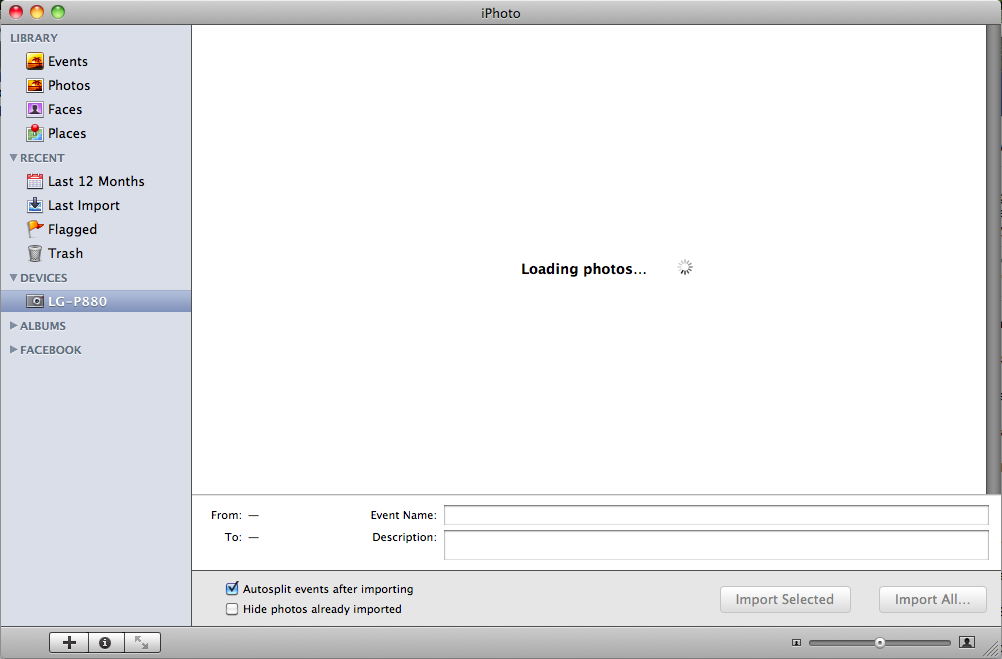1002x659 pixels.
Task: Click the Import Selected button
Action: [784, 599]
